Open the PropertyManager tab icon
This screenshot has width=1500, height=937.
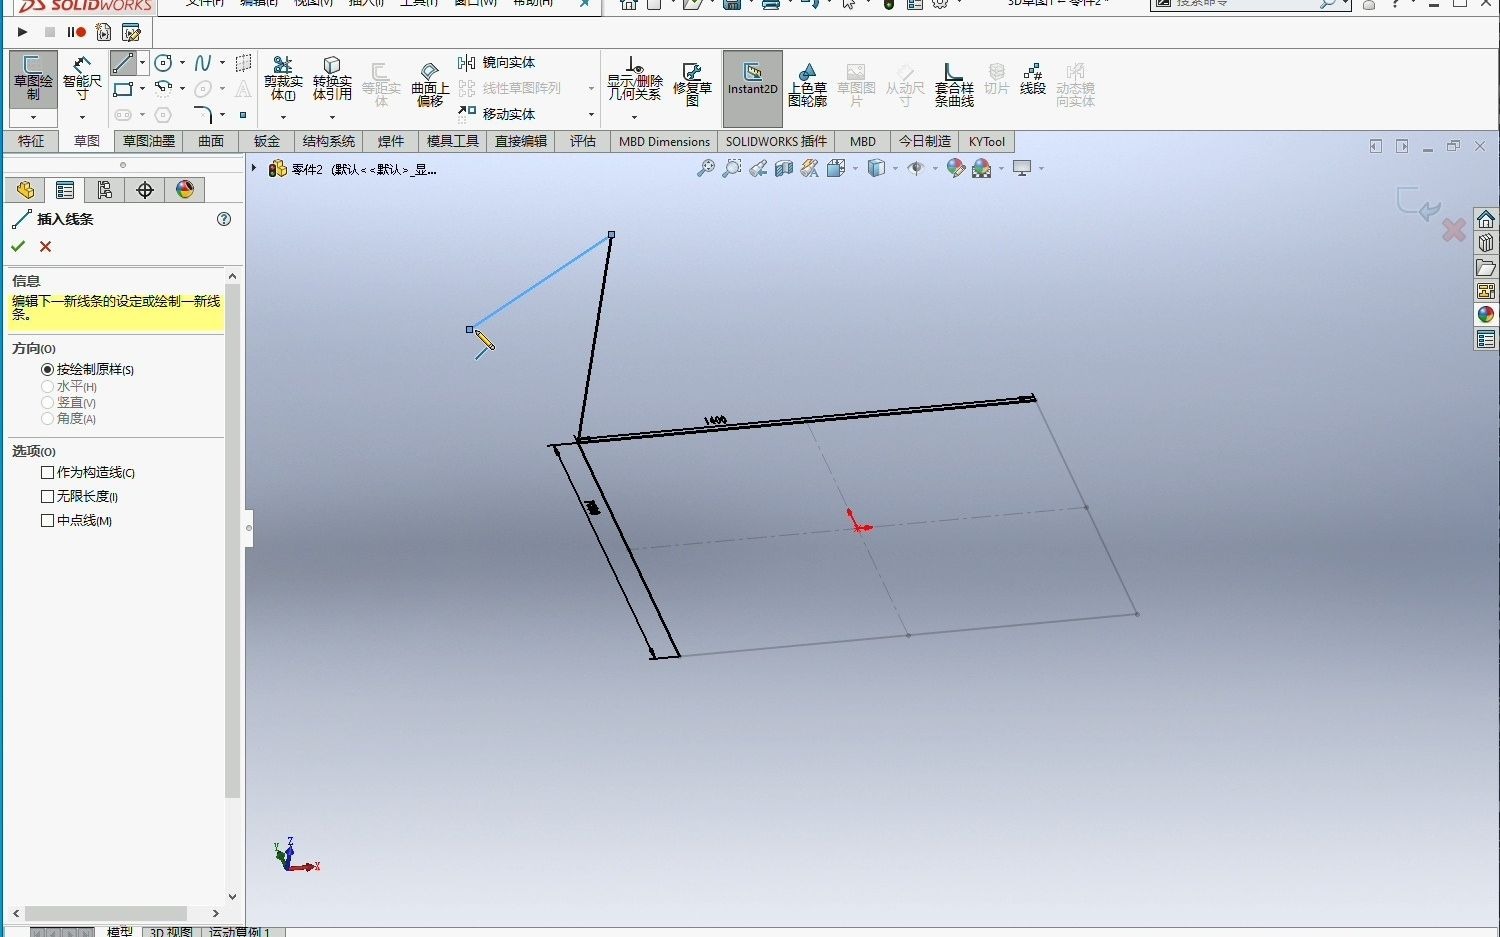pos(65,190)
